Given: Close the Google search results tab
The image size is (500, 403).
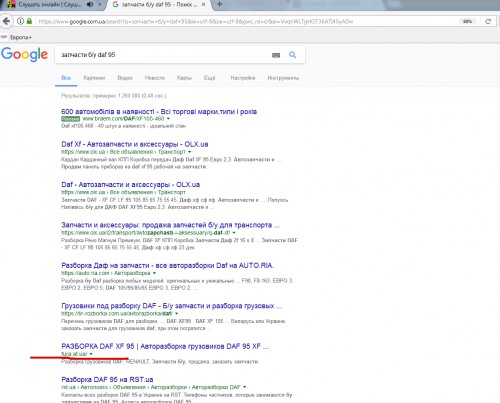Looking at the screenshot, I should (x=203, y=5).
